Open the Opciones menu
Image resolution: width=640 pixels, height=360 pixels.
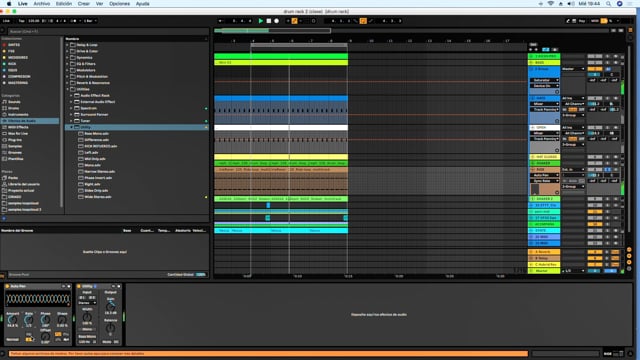pos(119,4)
